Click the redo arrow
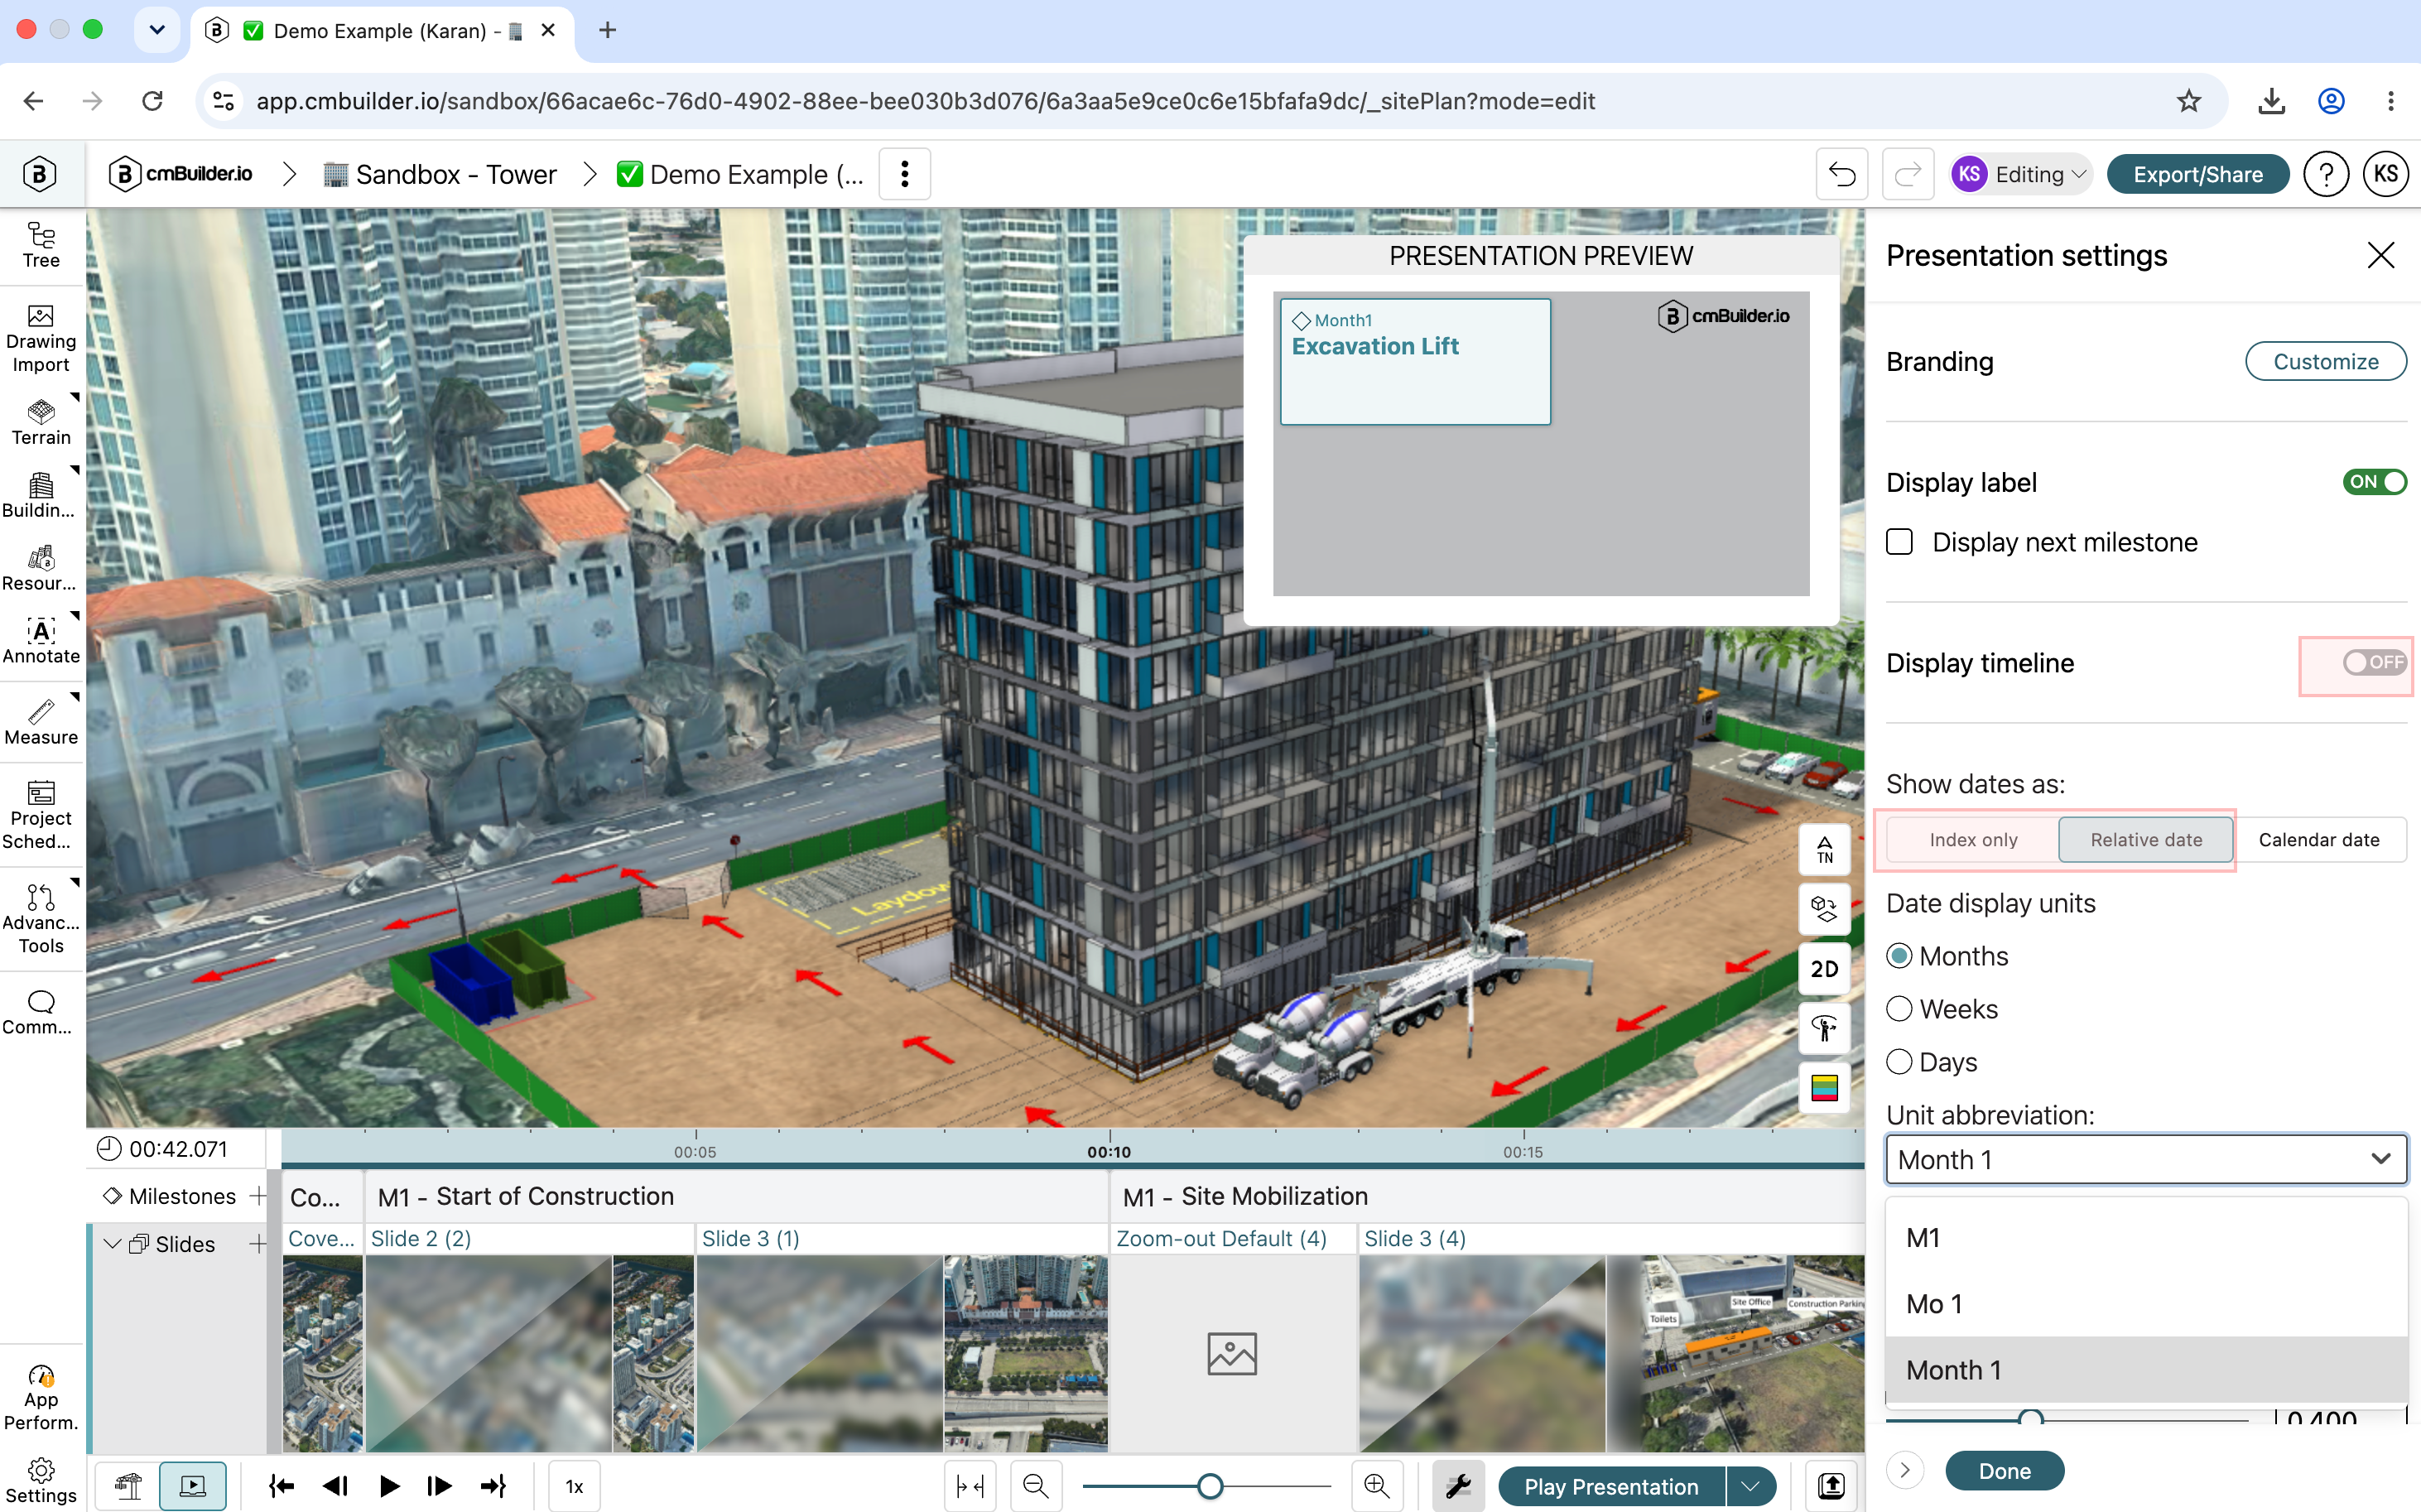 [x=1908, y=174]
